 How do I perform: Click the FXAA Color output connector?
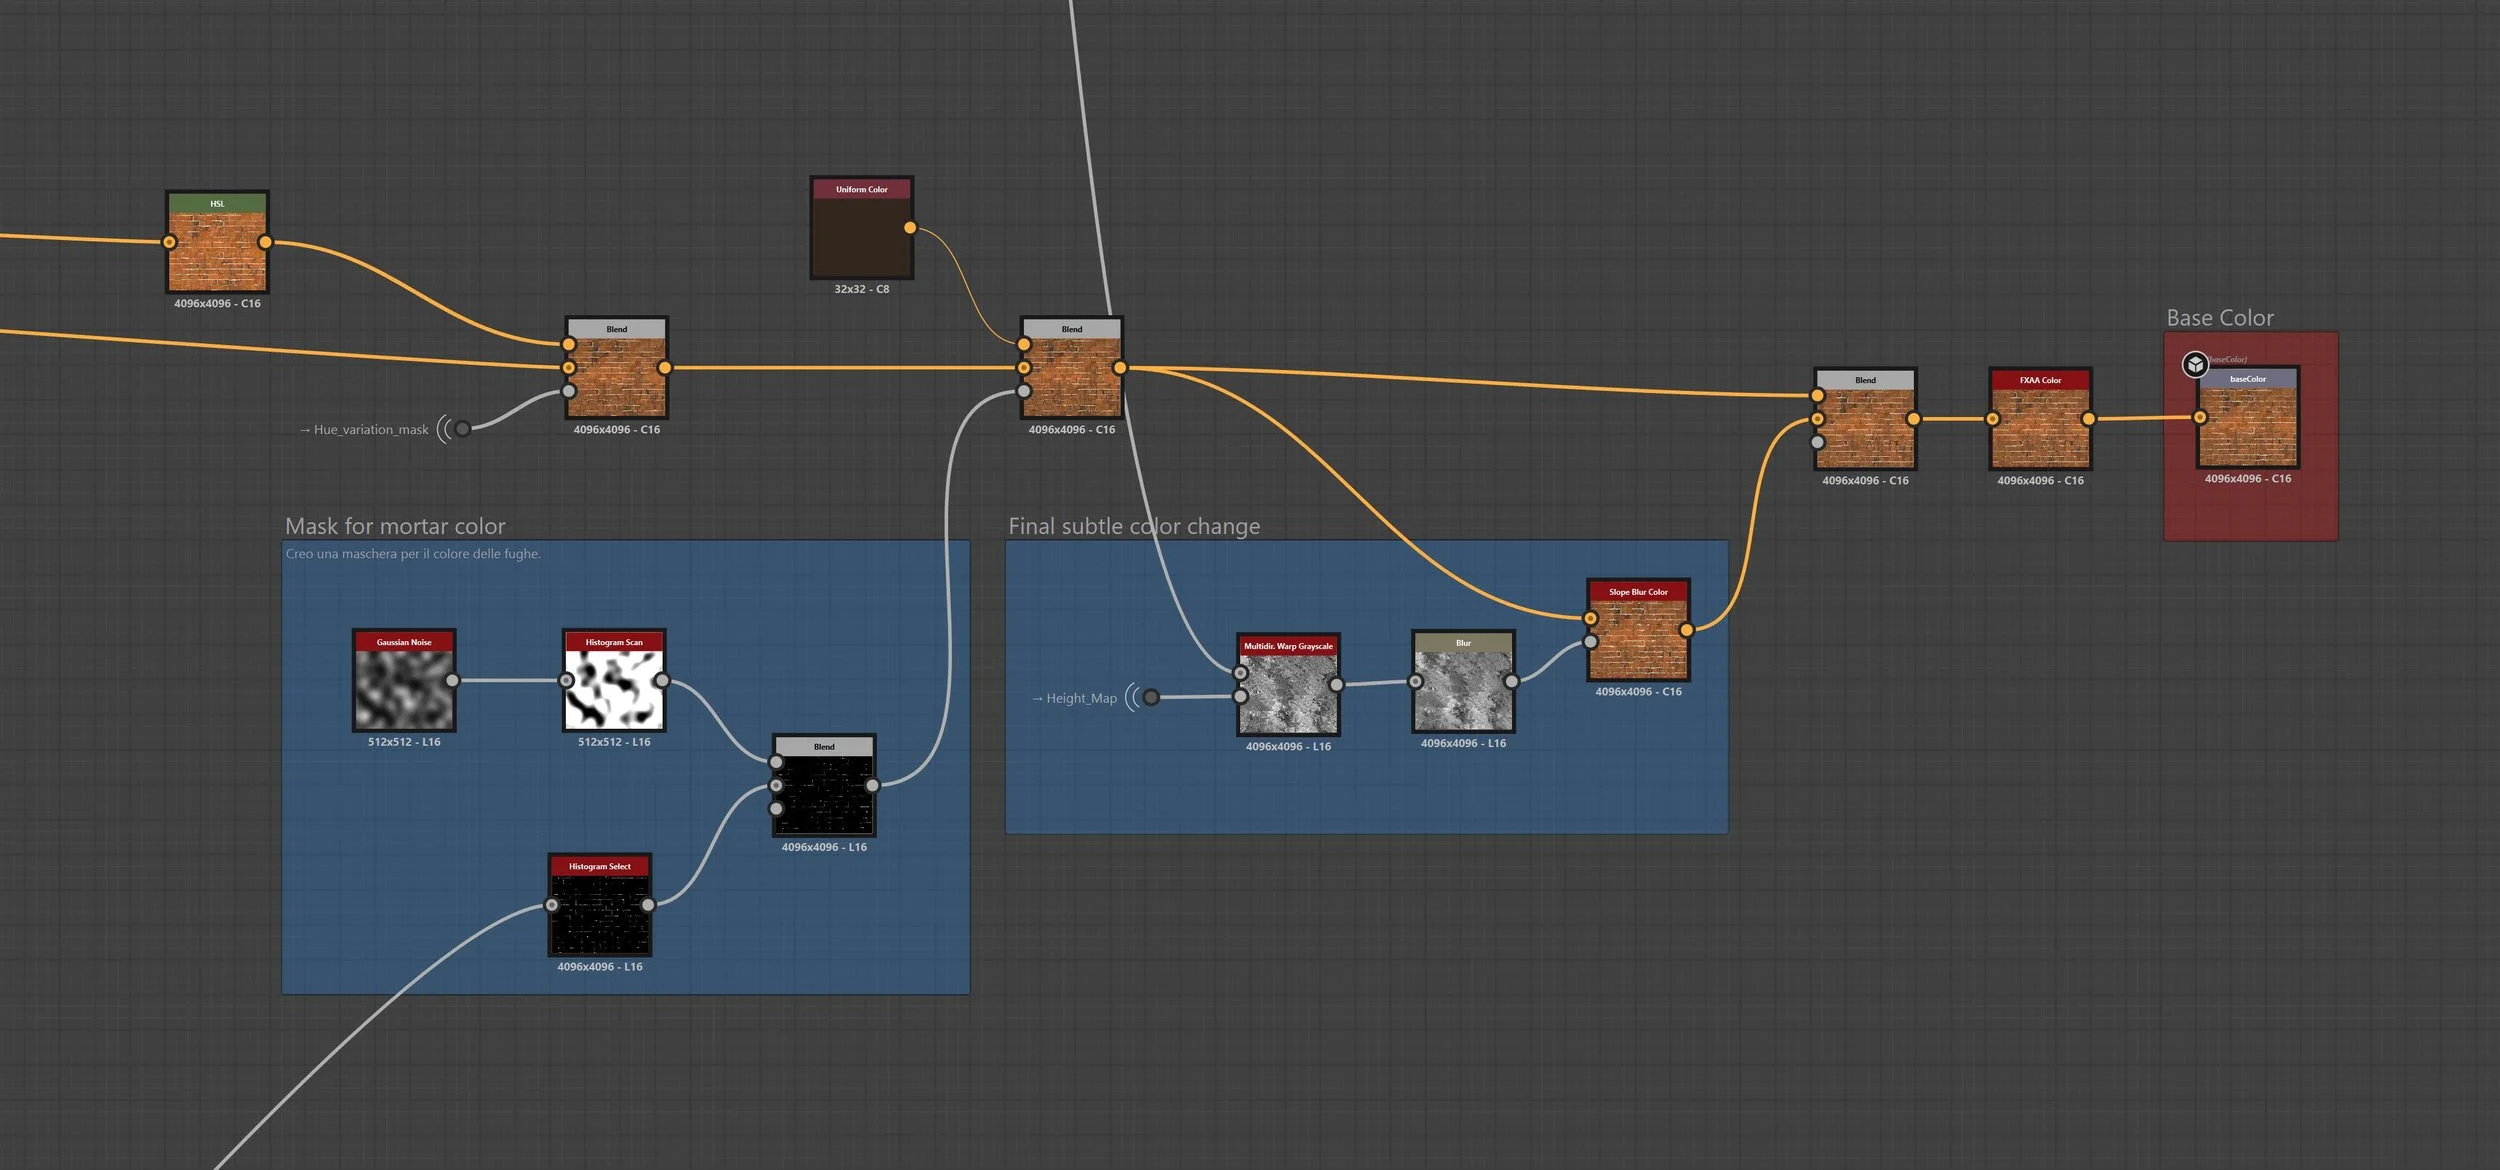[2088, 419]
